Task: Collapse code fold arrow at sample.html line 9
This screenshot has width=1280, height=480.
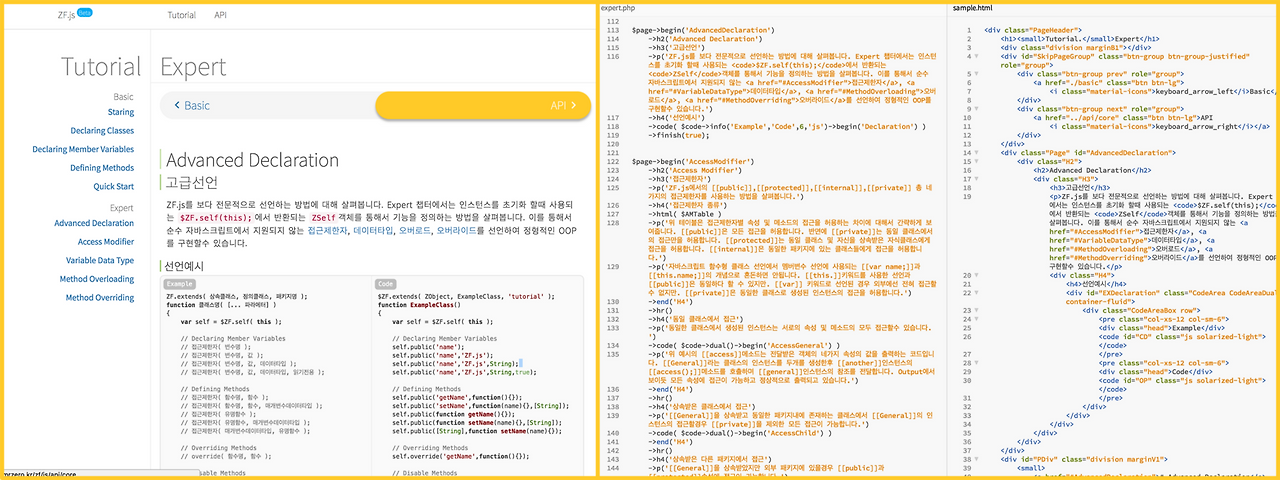Action: pos(975,110)
